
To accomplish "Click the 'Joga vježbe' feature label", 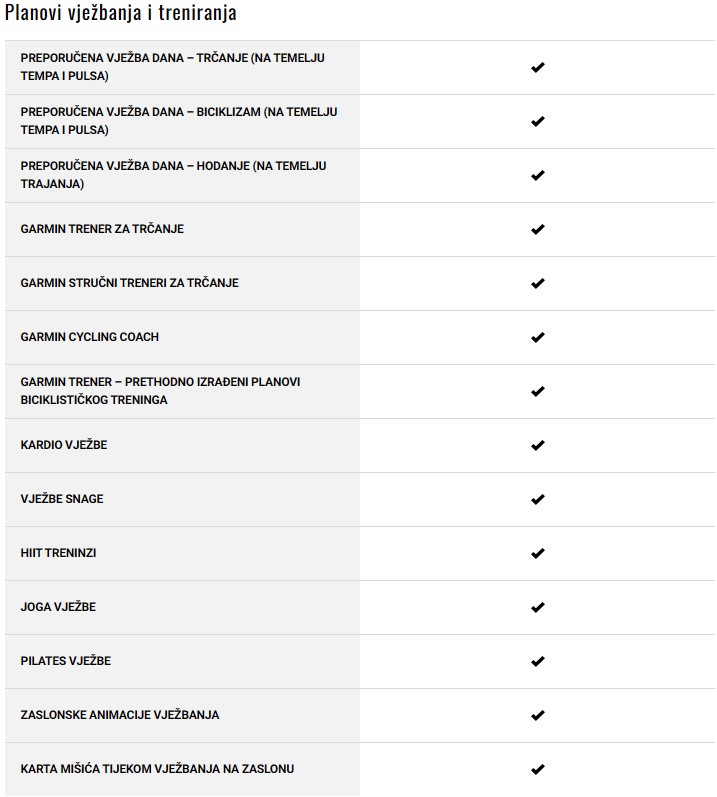I will point(58,607).
